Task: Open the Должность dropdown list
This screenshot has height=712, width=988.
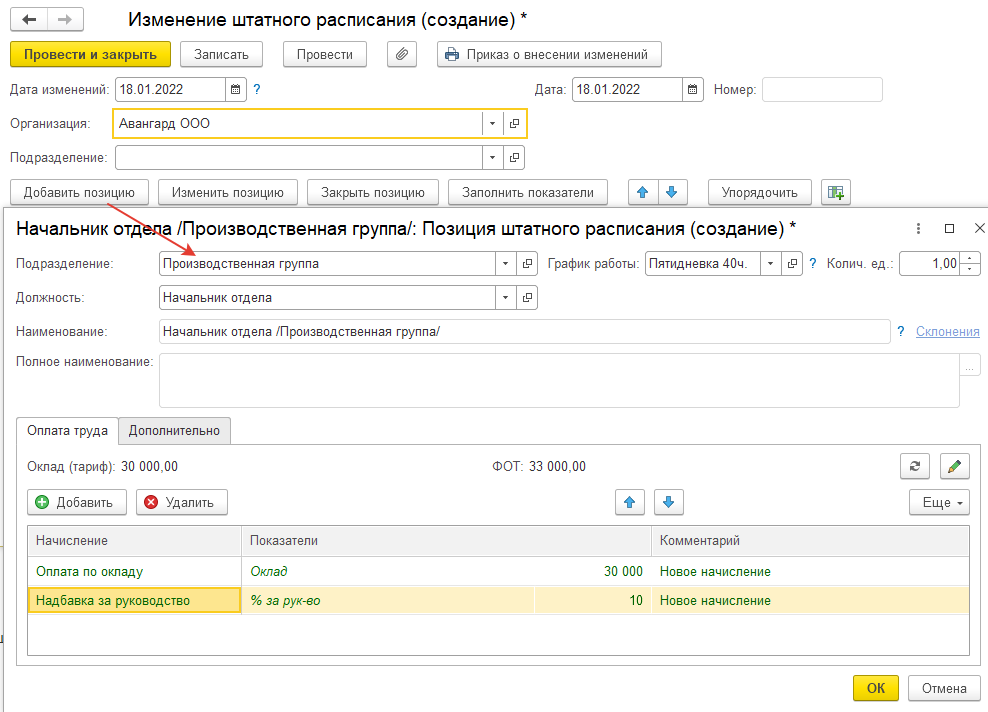Action: 505,297
